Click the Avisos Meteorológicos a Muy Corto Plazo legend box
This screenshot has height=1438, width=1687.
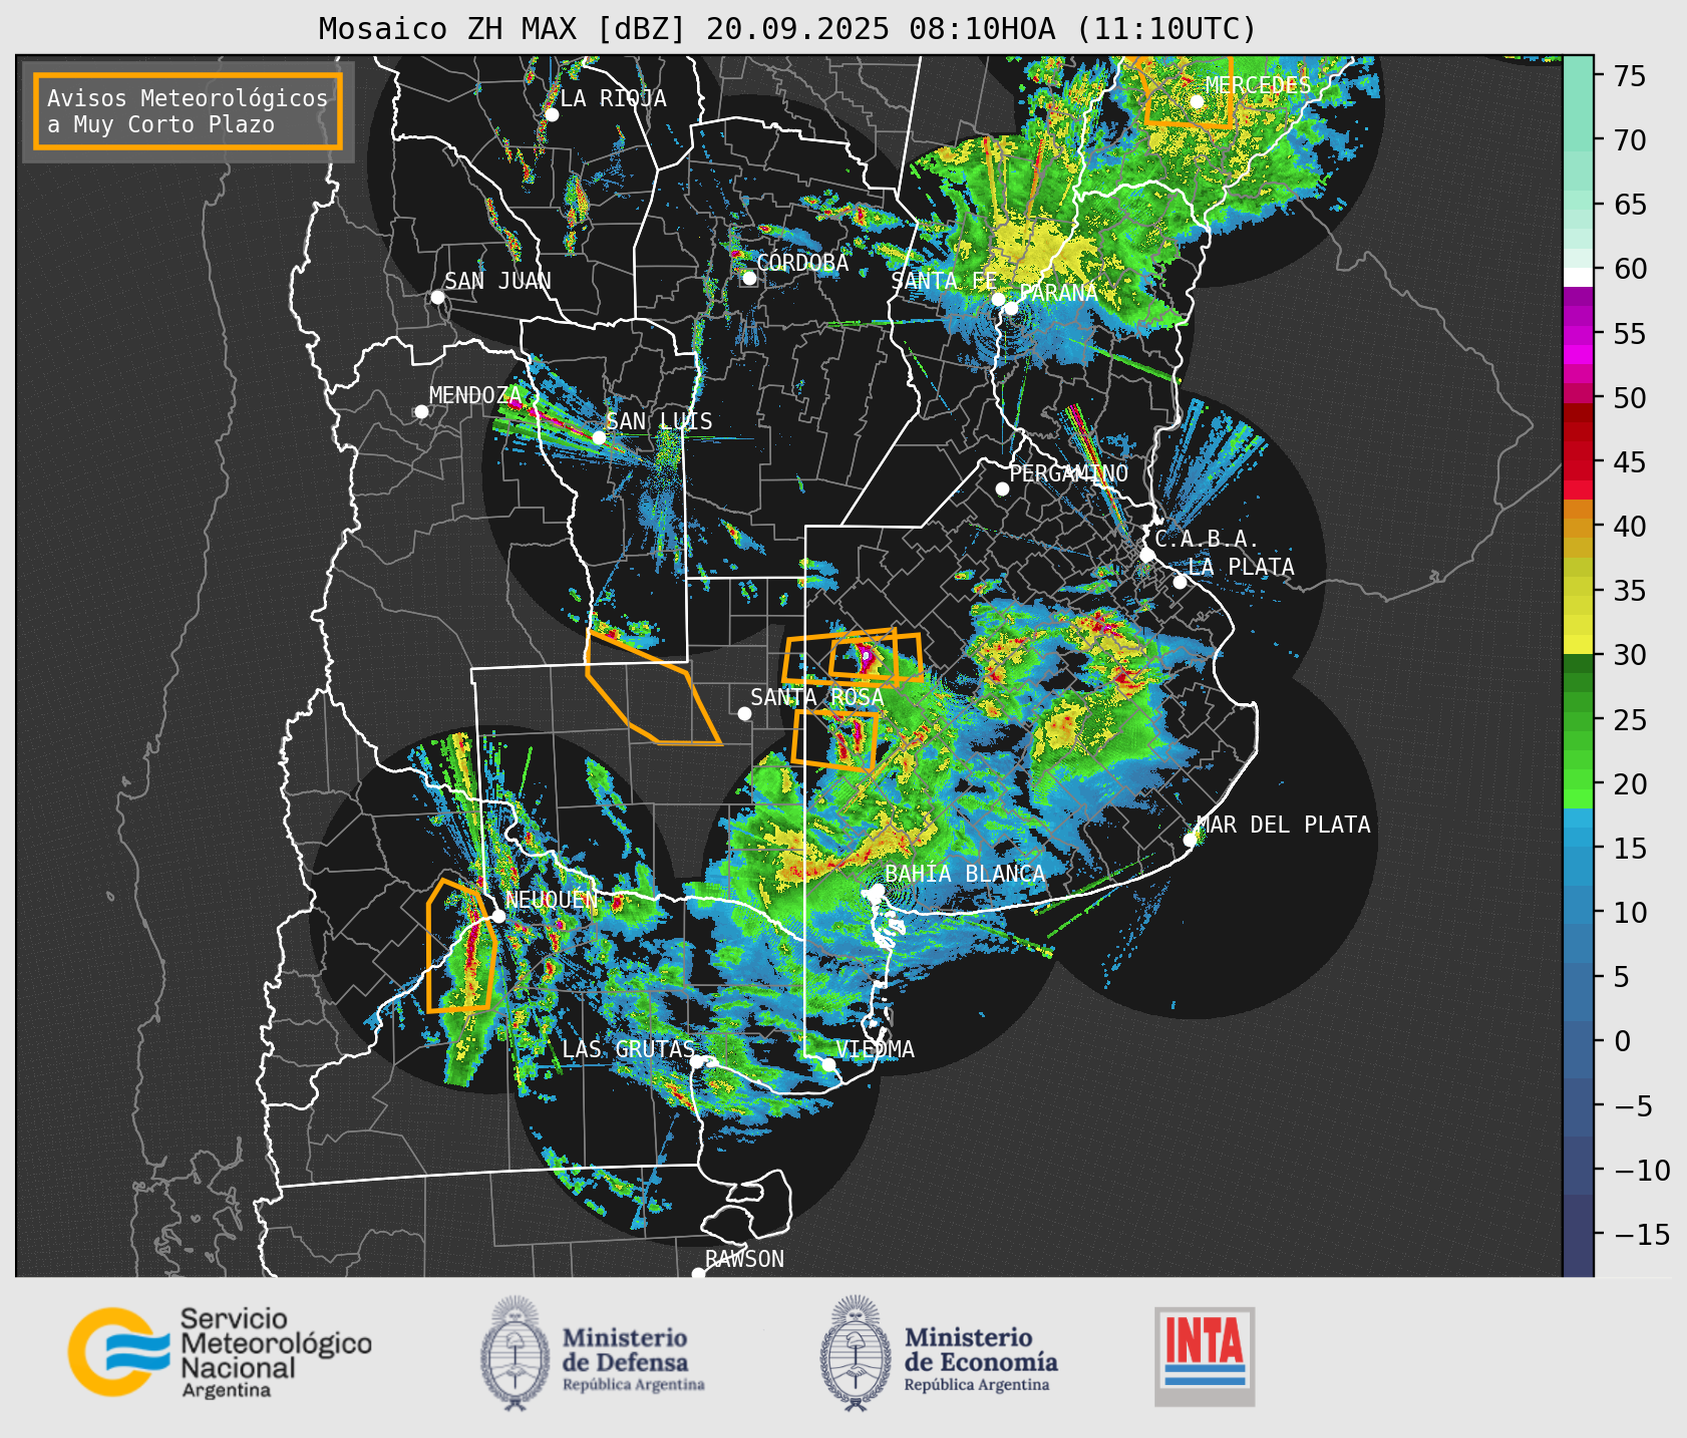click(x=188, y=111)
